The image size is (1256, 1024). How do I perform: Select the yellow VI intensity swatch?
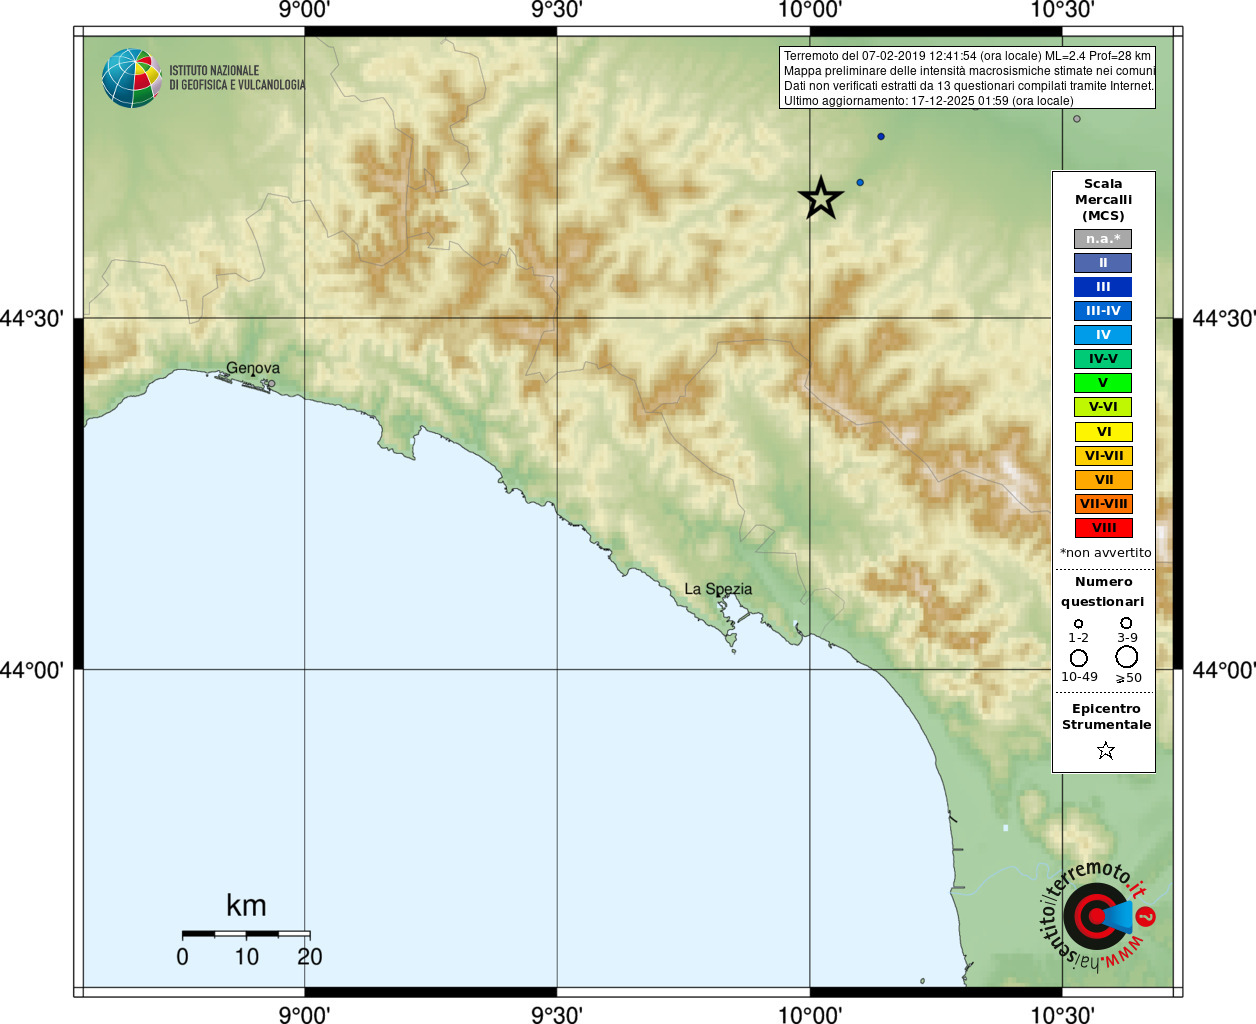pyautogui.click(x=1103, y=432)
